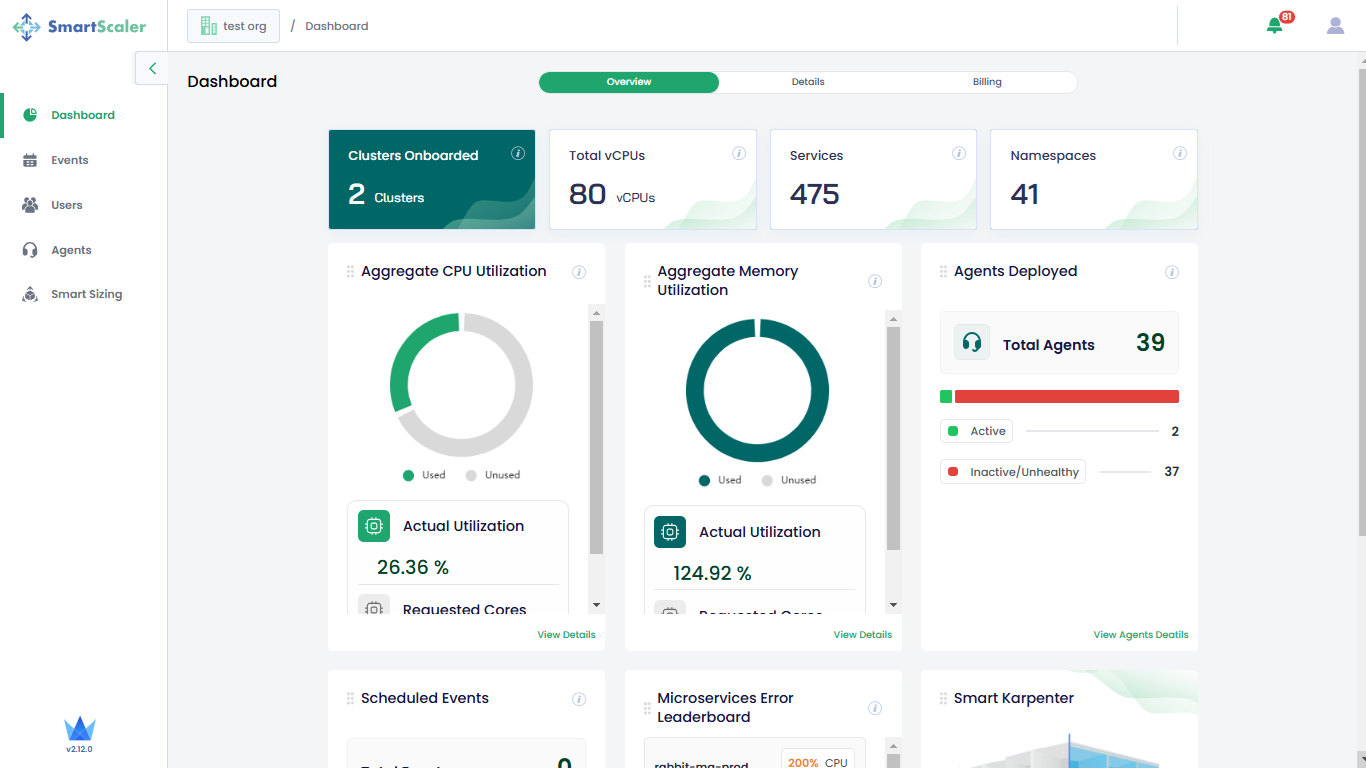Click info icon on Aggregate Memory Utilization
1366x768 pixels.
coord(875,281)
